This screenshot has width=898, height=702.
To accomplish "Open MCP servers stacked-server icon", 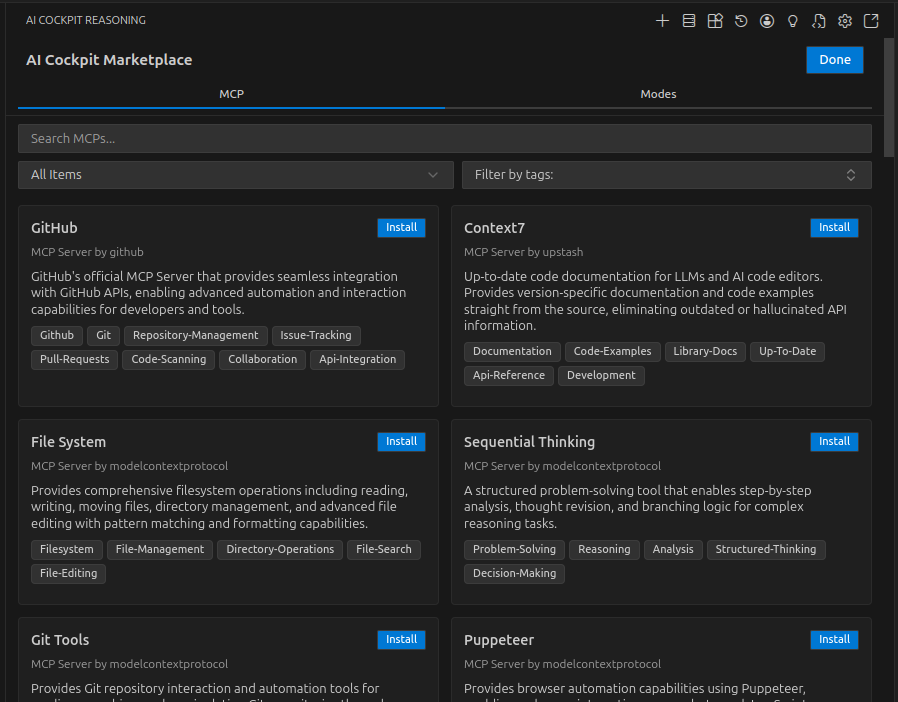I will 689,21.
